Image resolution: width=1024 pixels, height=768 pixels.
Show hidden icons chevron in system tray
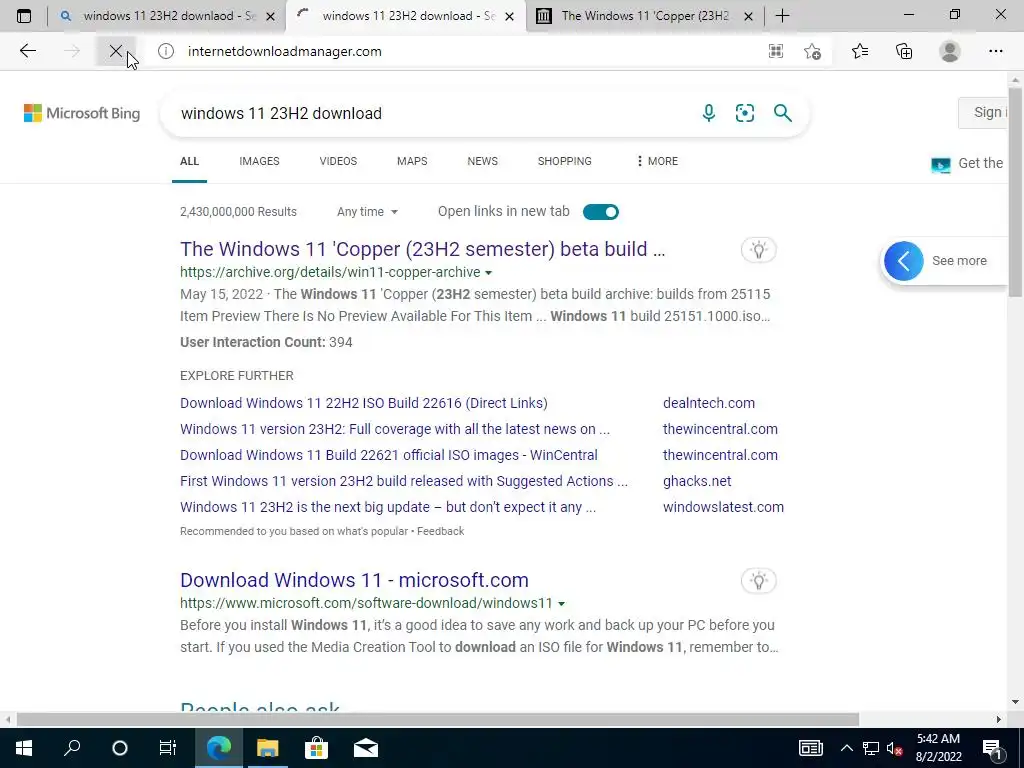pos(846,748)
